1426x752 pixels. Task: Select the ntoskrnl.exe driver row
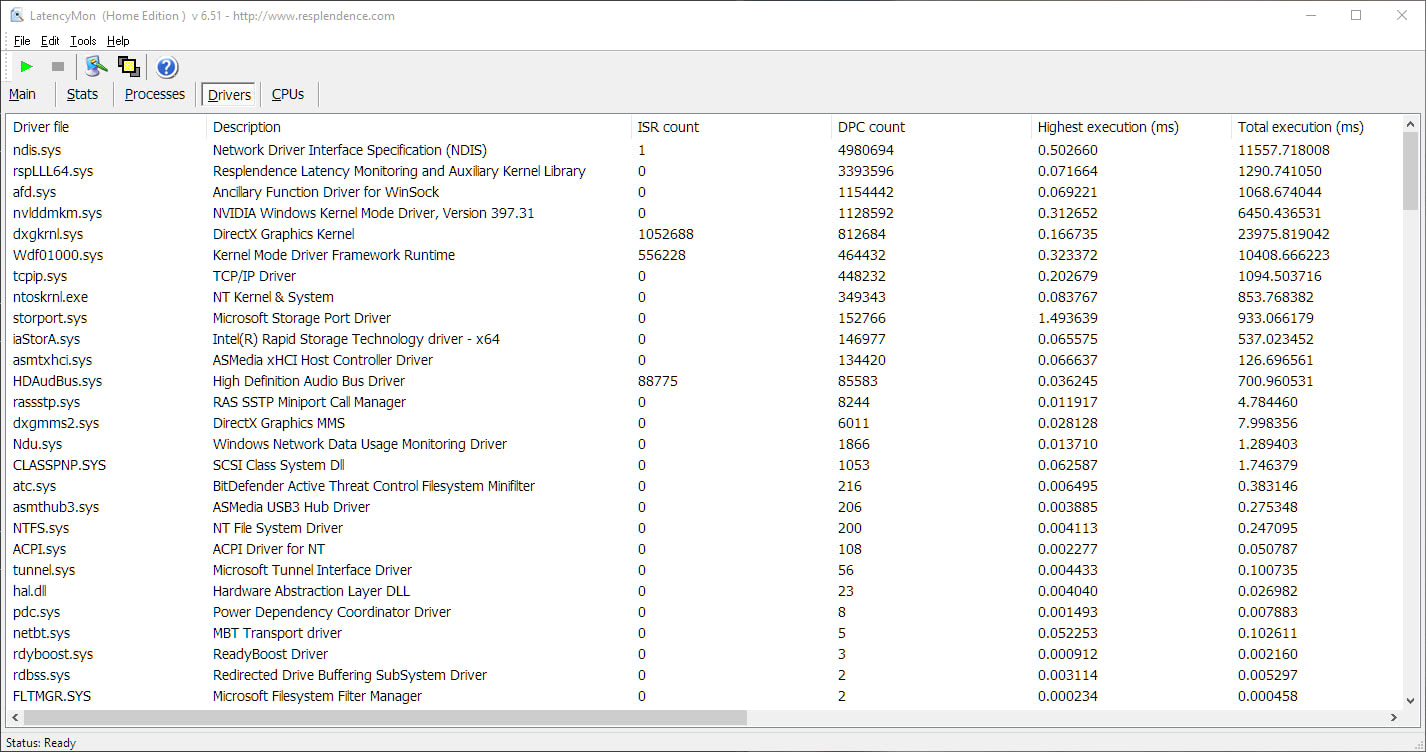pyautogui.click(x=704, y=297)
